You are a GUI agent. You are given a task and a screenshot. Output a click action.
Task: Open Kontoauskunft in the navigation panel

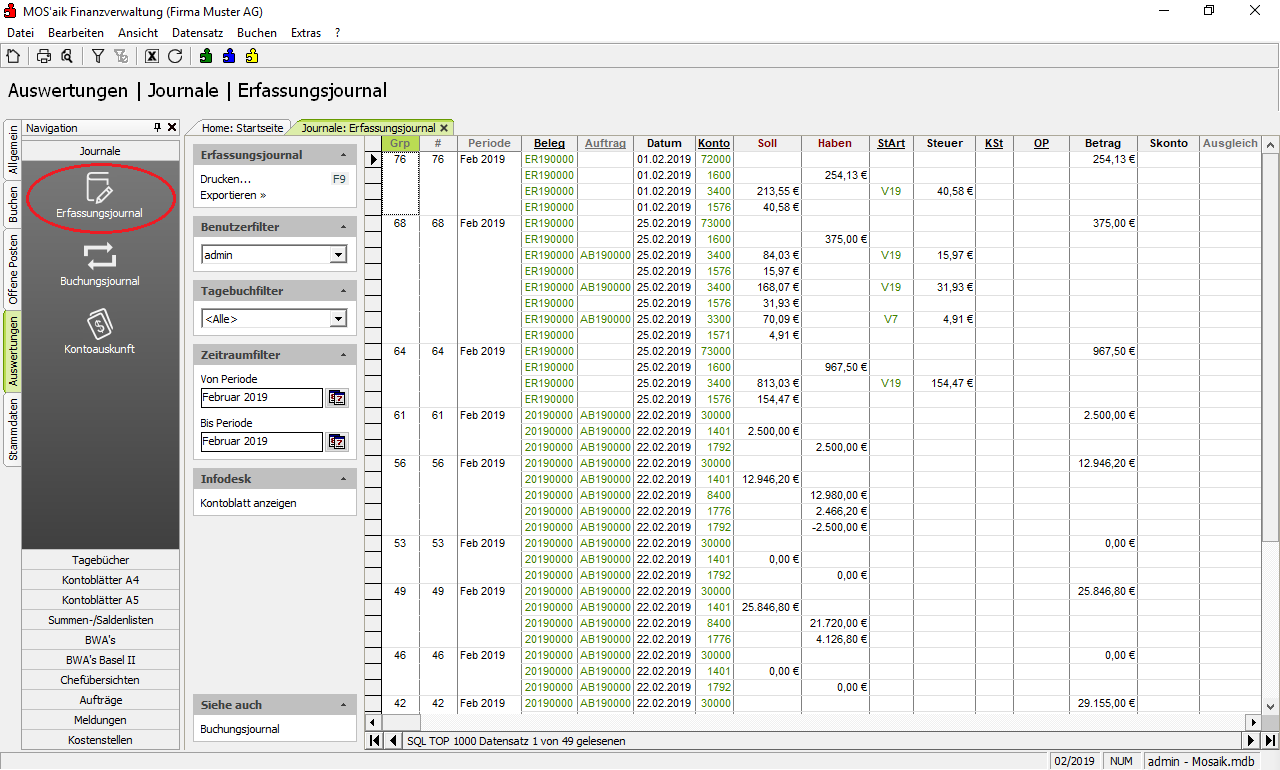point(100,331)
